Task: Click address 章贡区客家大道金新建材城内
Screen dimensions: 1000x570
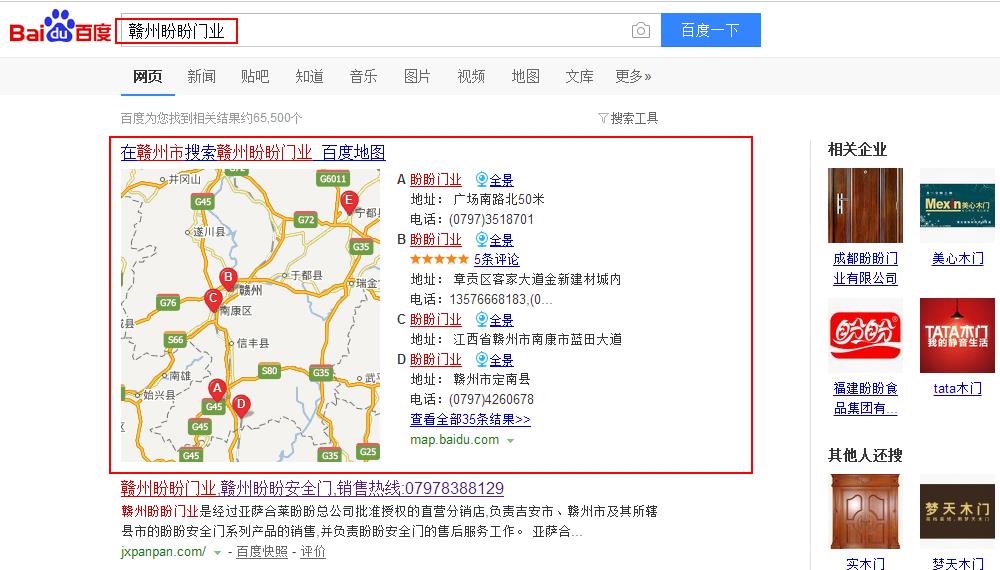Action: [x=537, y=279]
